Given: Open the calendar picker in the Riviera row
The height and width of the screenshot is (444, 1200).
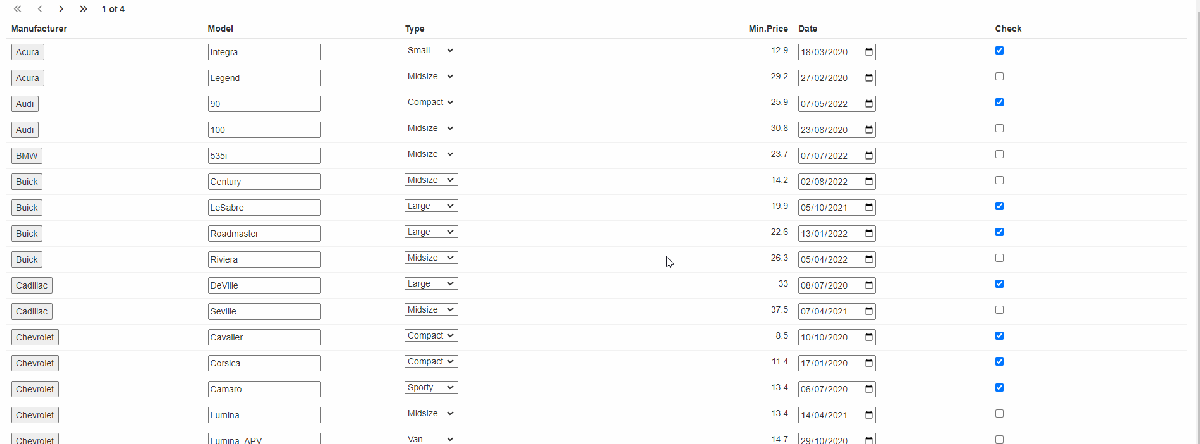Looking at the screenshot, I should tap(868, 259).
